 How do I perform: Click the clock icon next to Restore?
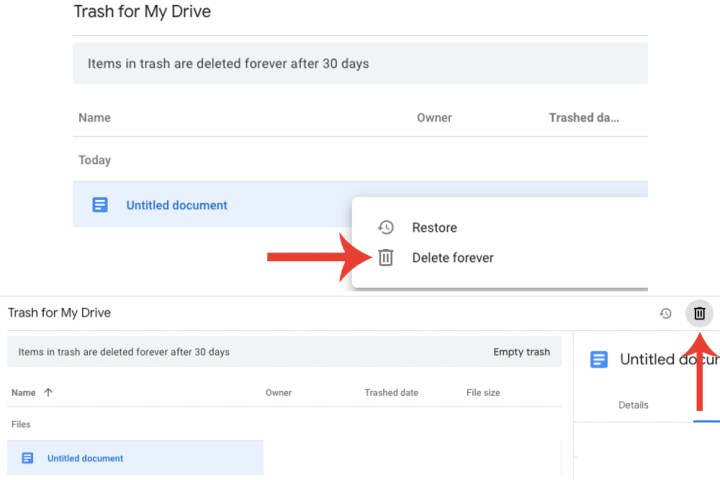[386, 228]
